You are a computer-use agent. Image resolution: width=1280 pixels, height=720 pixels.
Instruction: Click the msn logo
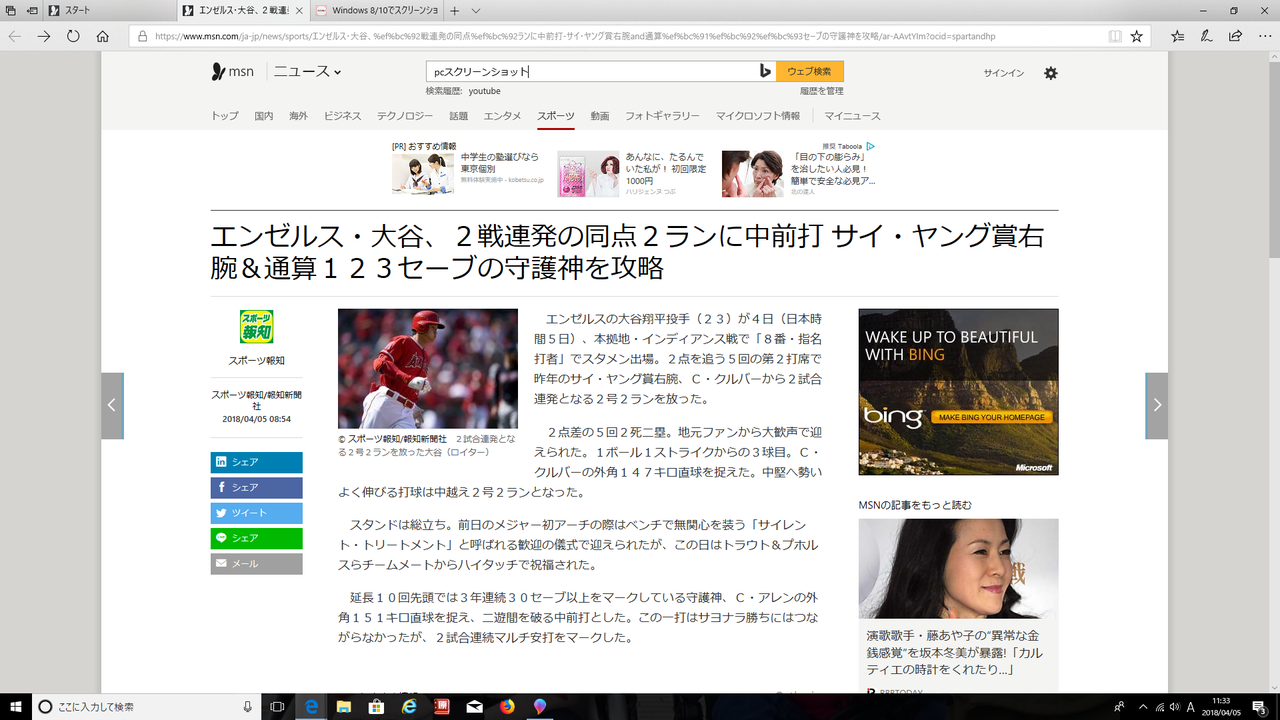[233, 71]
